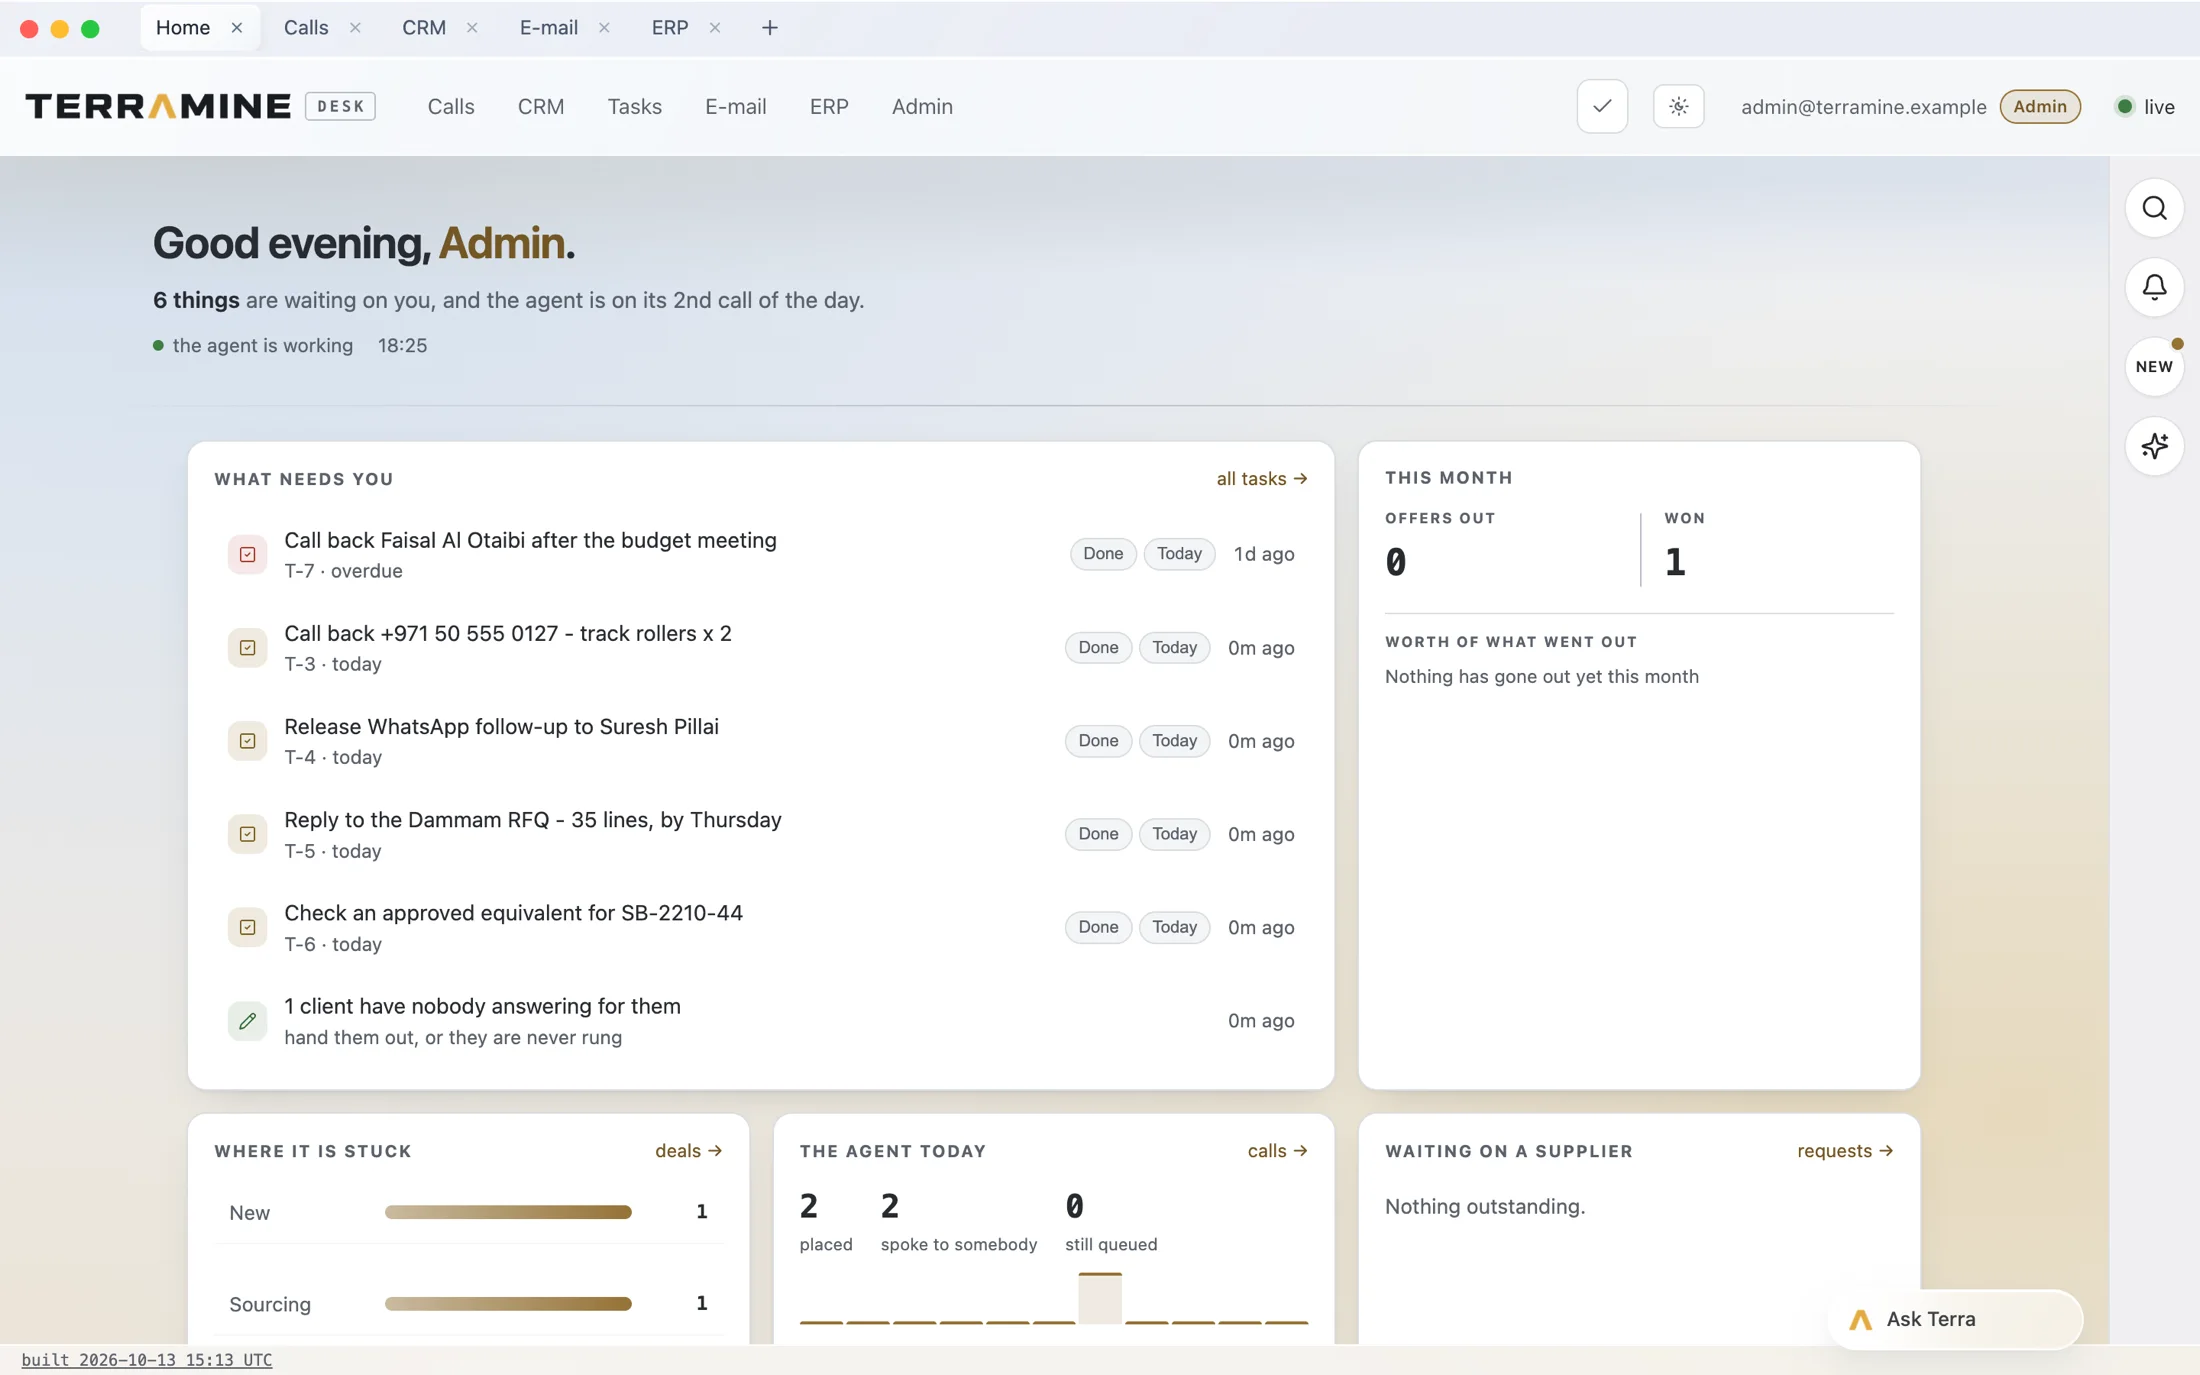Viewport: 2200px width, 1375px height.
Task: Click the live status indicator
Action: click(x=2145, y=106)
